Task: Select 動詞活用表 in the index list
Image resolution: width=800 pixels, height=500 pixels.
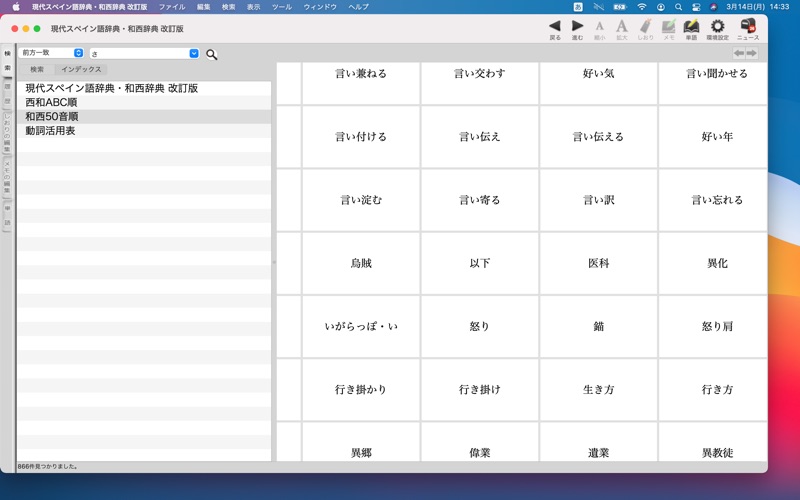Action: (50, 130)
